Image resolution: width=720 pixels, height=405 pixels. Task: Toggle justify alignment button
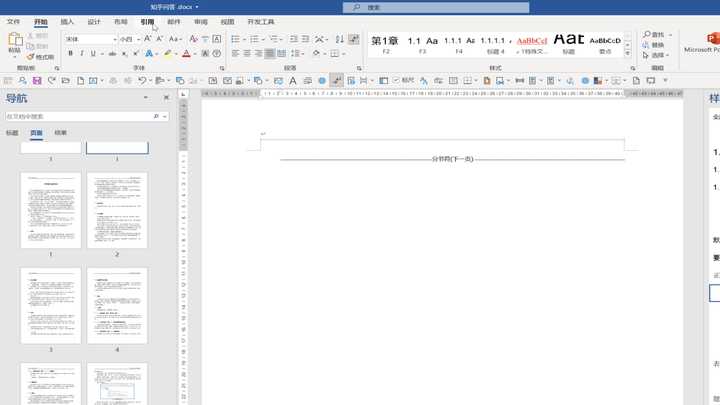point(270,54)
